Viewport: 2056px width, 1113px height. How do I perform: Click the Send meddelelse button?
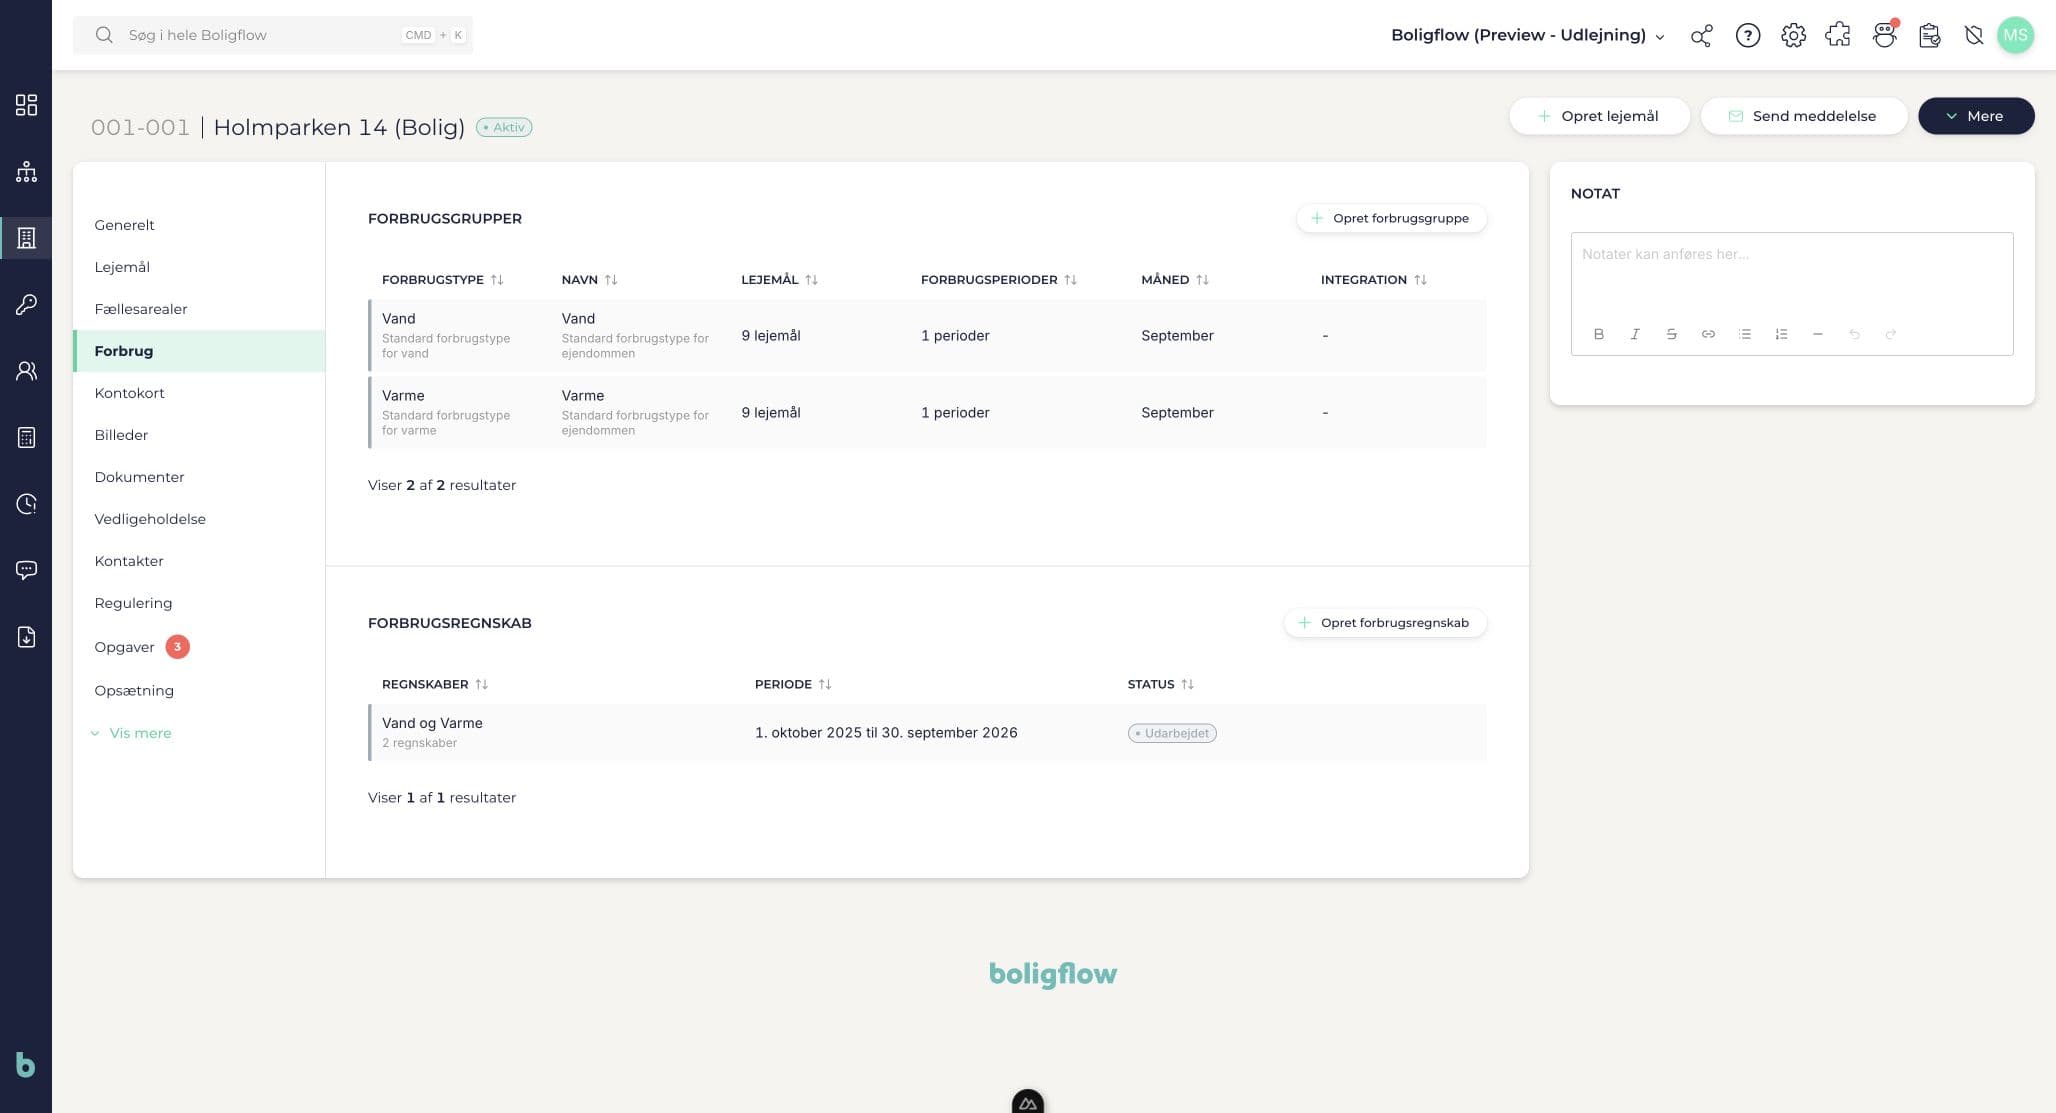[x=1803, y=116]
